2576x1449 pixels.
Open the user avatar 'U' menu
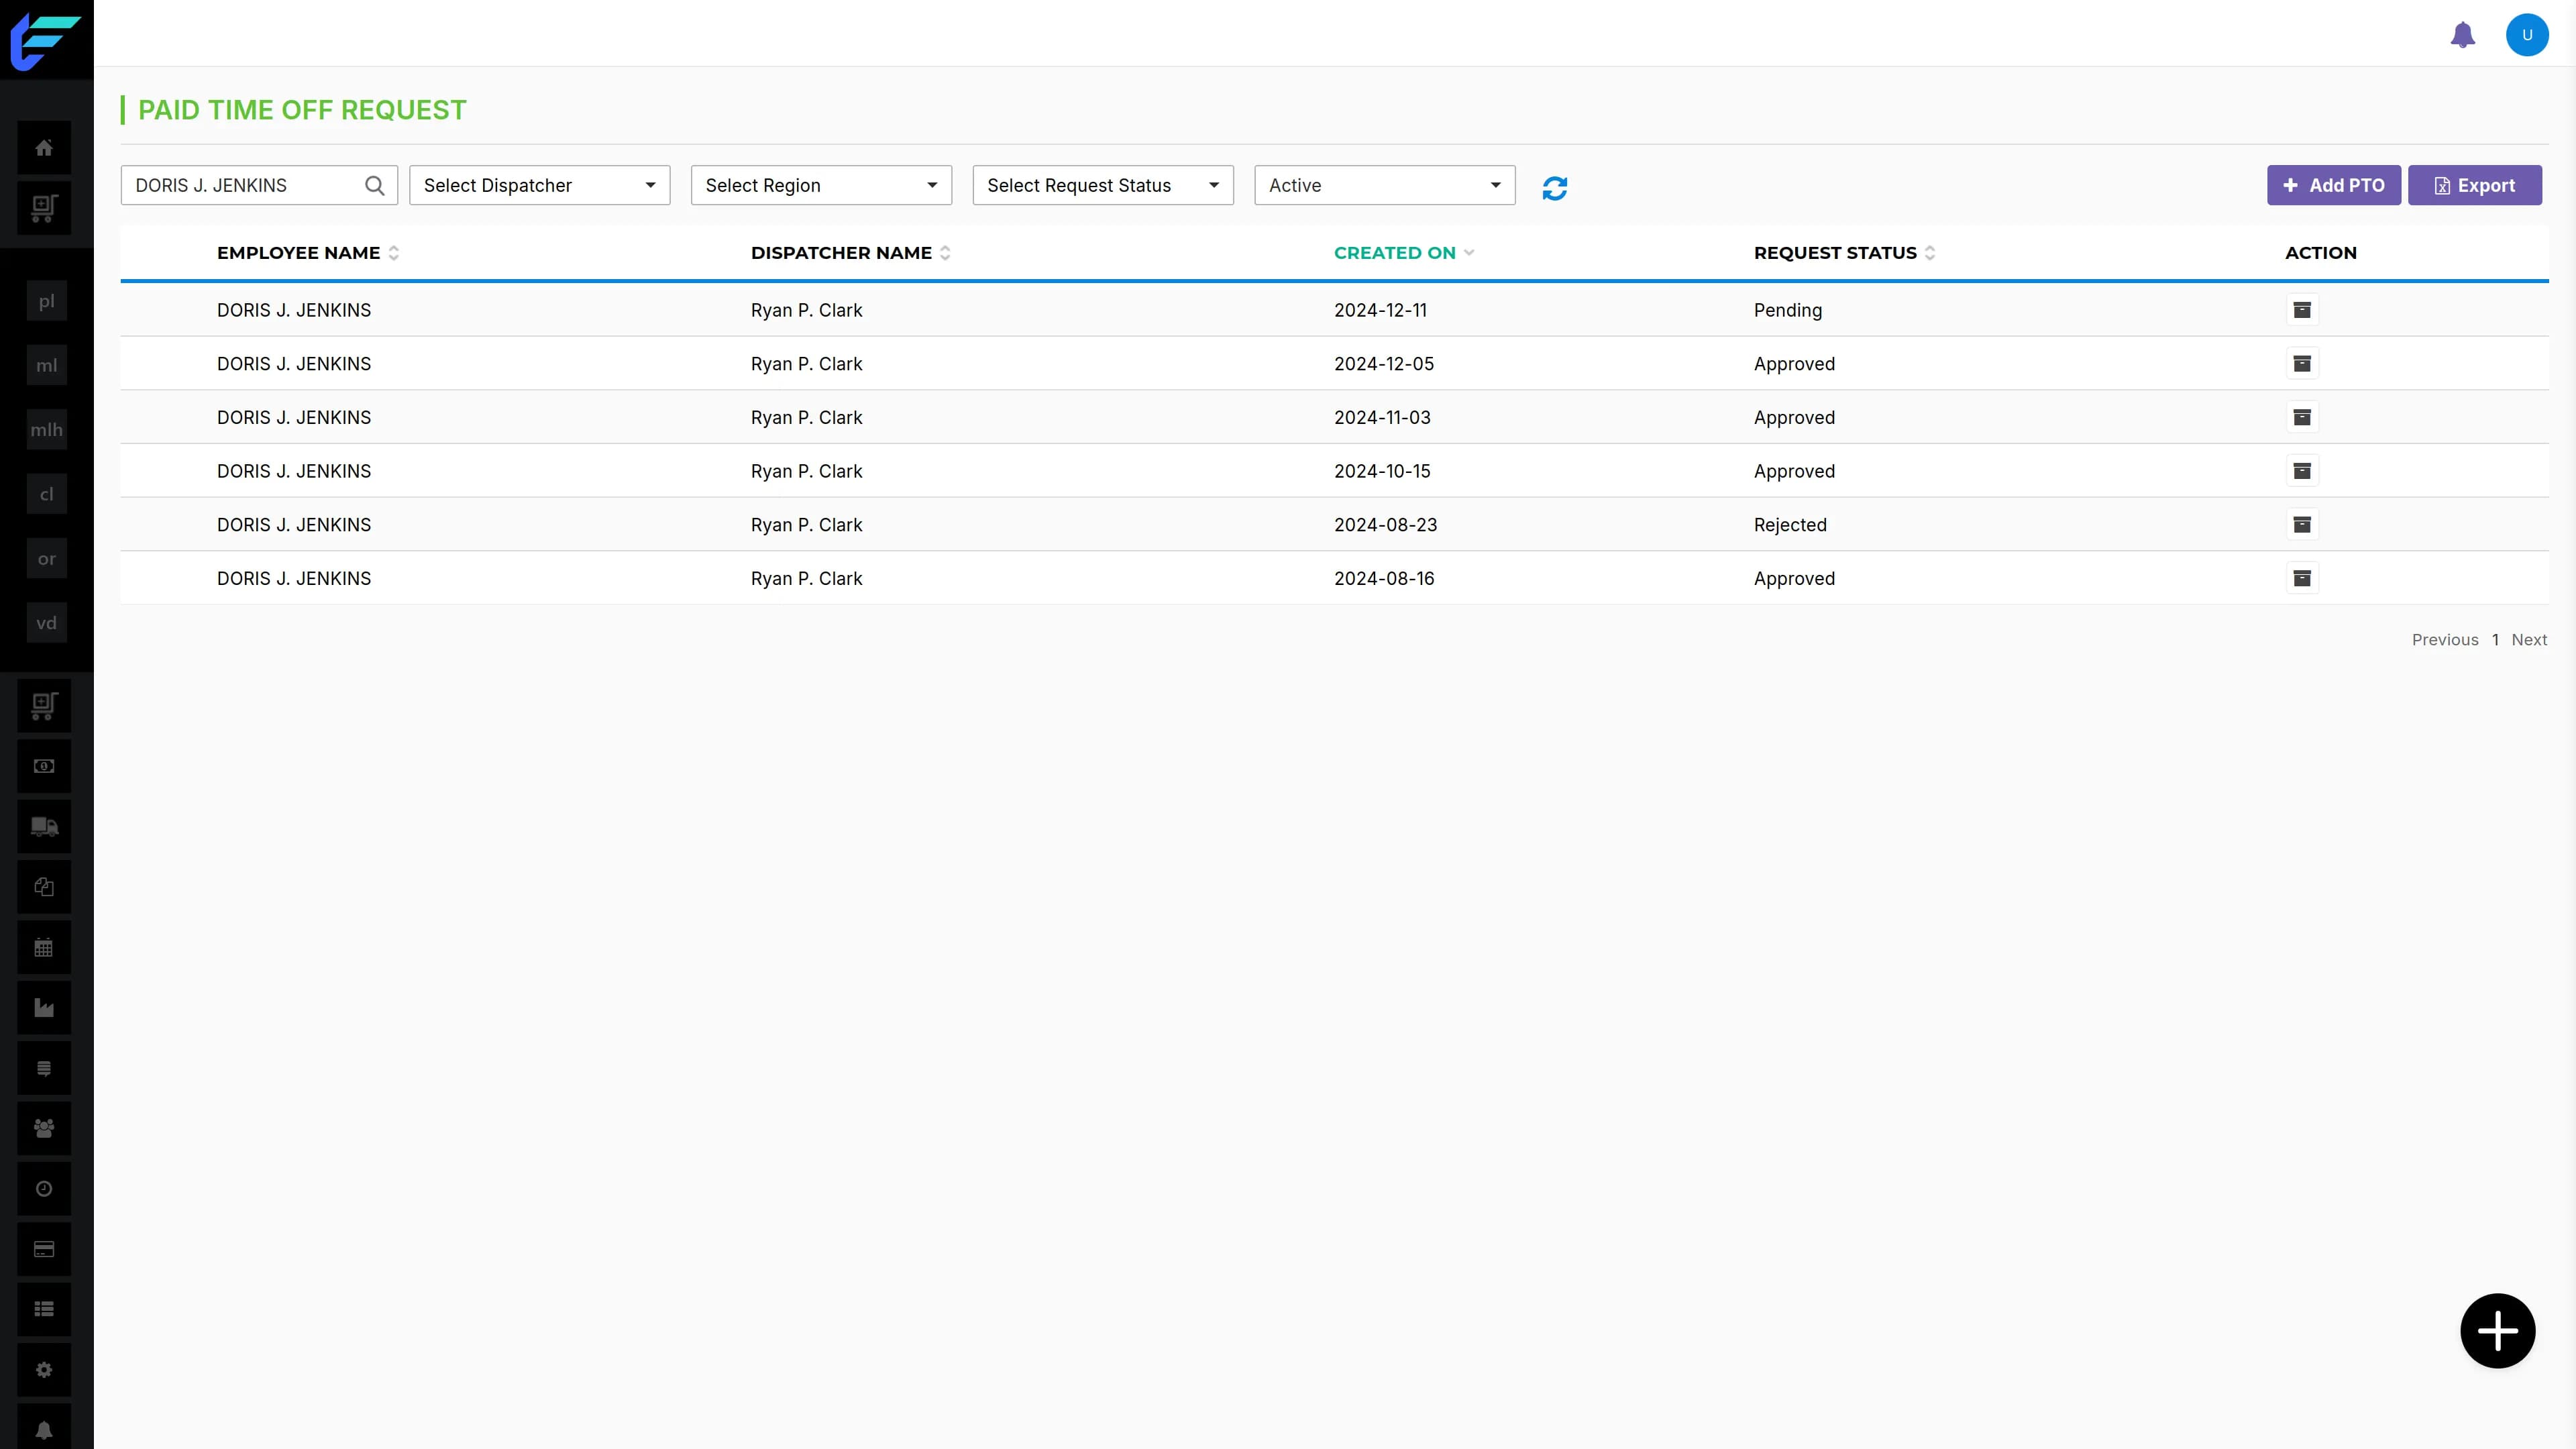(x=2527, y=35)
